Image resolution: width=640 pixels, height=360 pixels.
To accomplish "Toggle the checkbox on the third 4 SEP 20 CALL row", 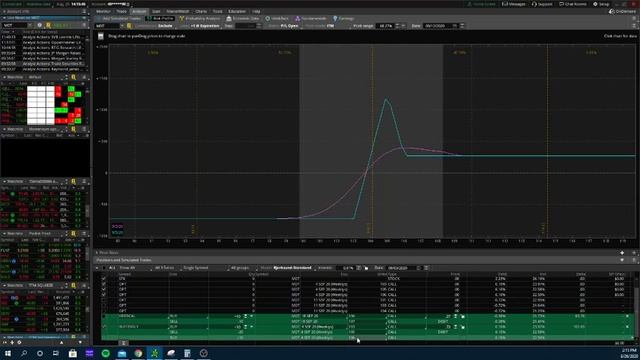I will click(x=104, y=295).
